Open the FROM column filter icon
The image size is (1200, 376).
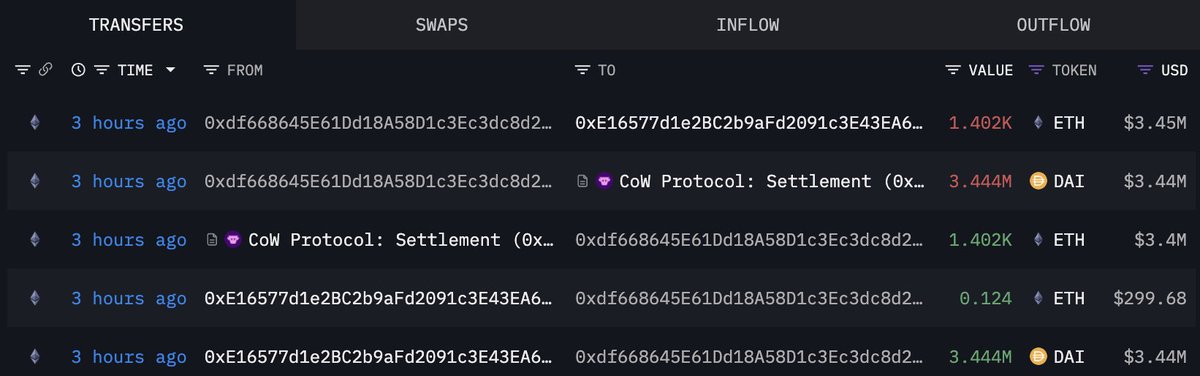[211, 71]
